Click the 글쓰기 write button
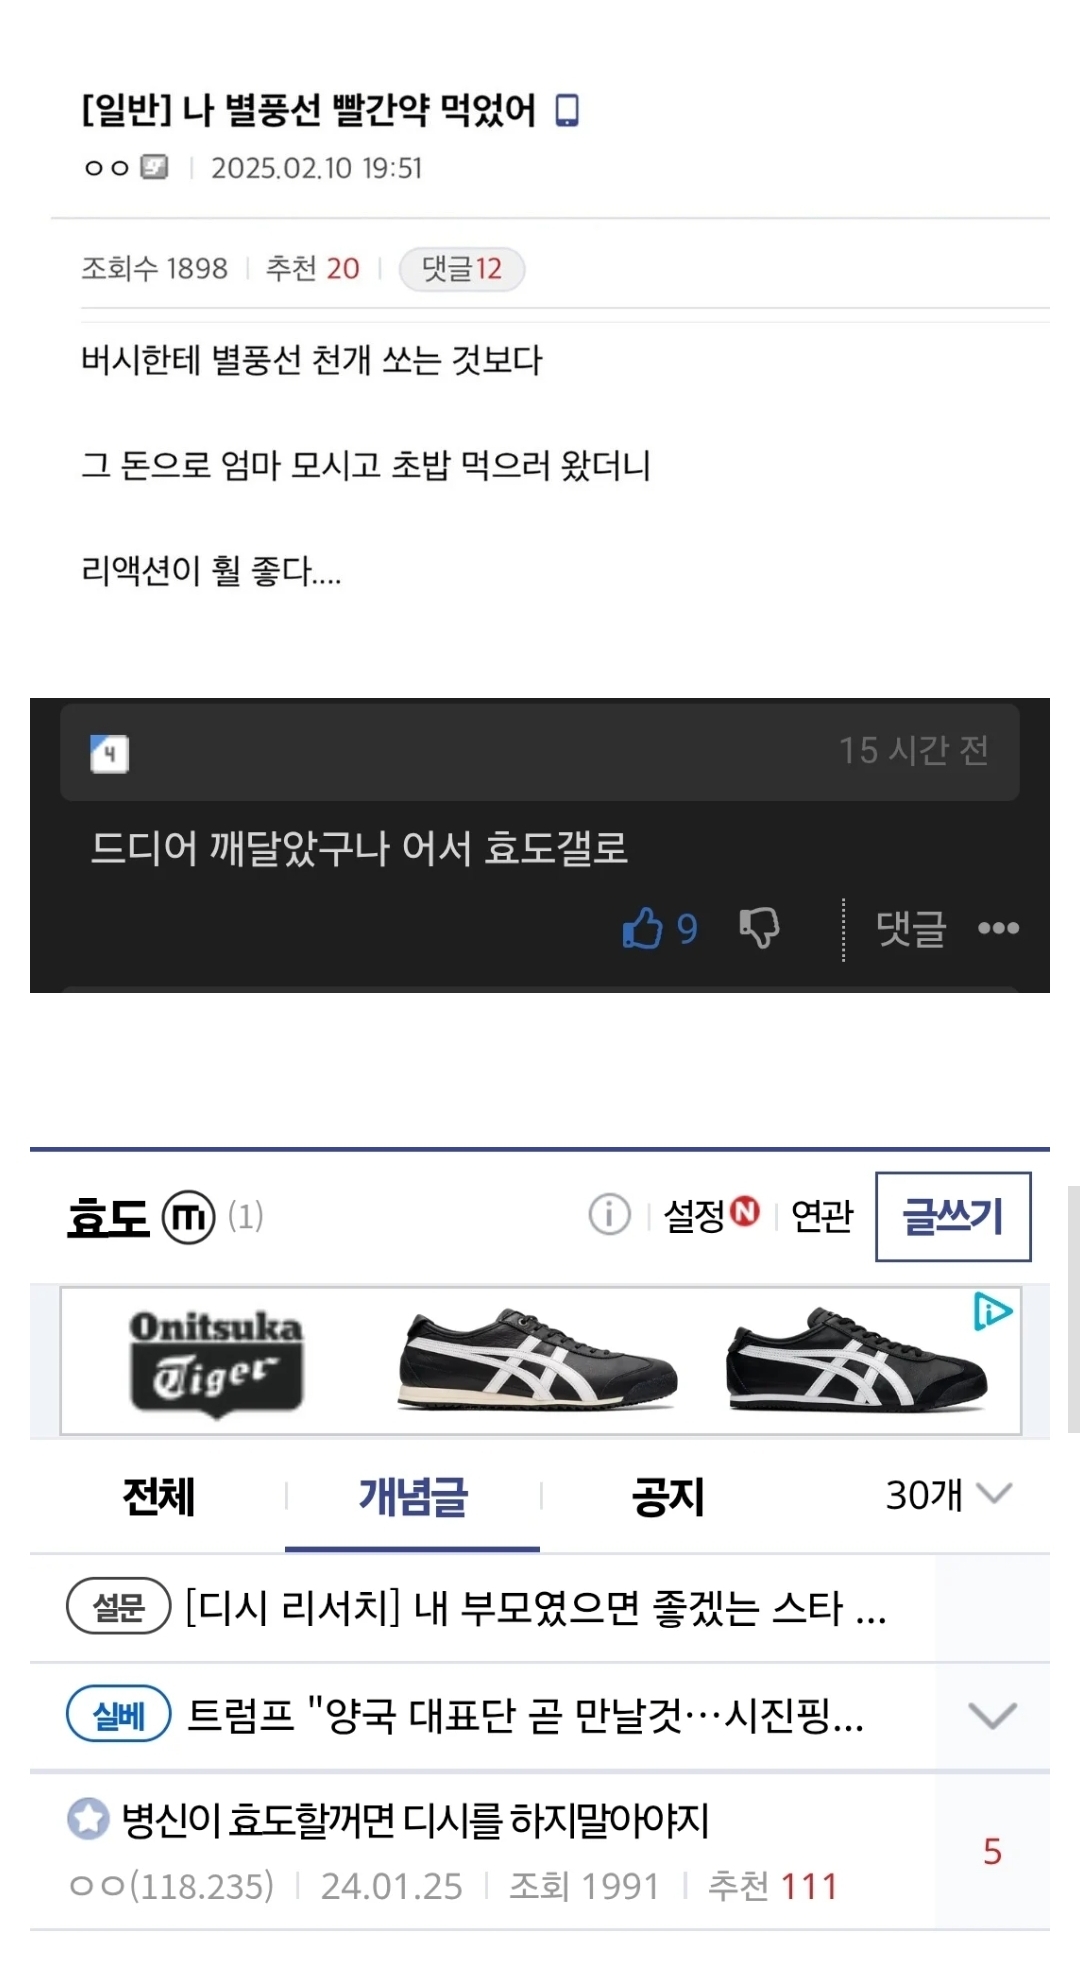Screen dimensions: 1080x1980 pyautogui.click(x=953, y=1216)
